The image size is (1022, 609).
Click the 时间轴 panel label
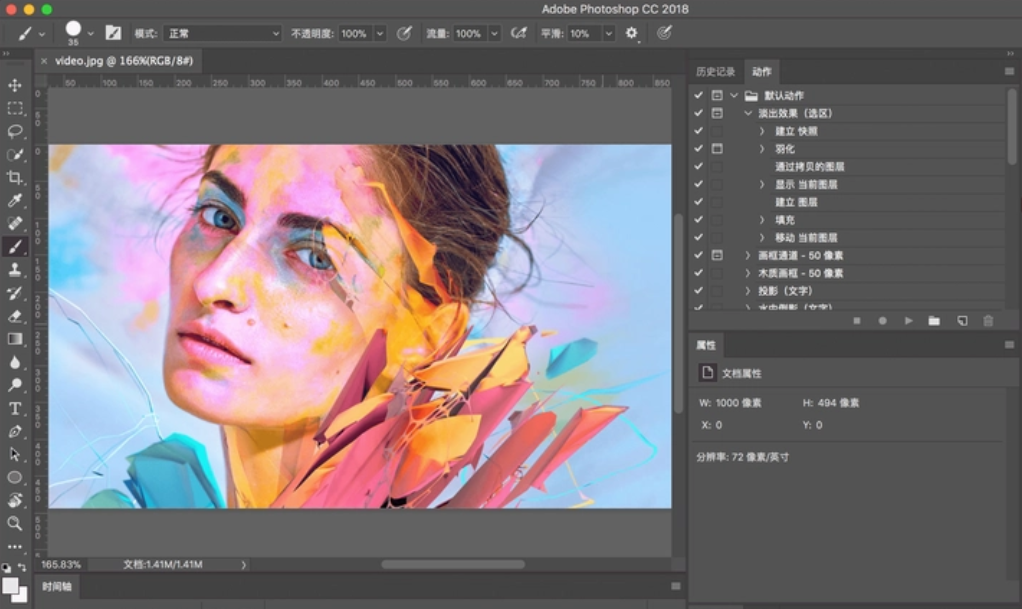point(57,586)
